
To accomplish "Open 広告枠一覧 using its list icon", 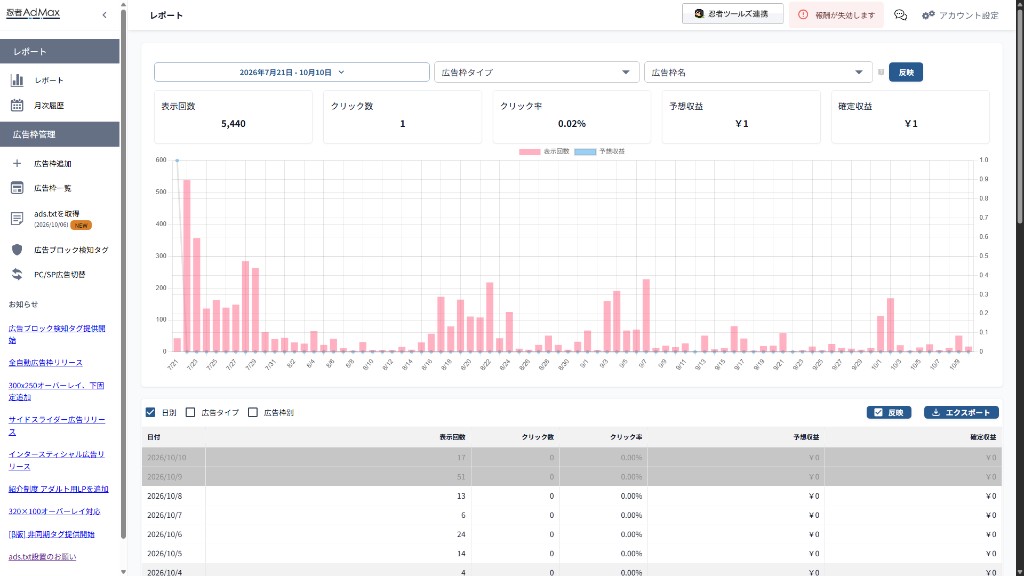I will tap(17, 188).
